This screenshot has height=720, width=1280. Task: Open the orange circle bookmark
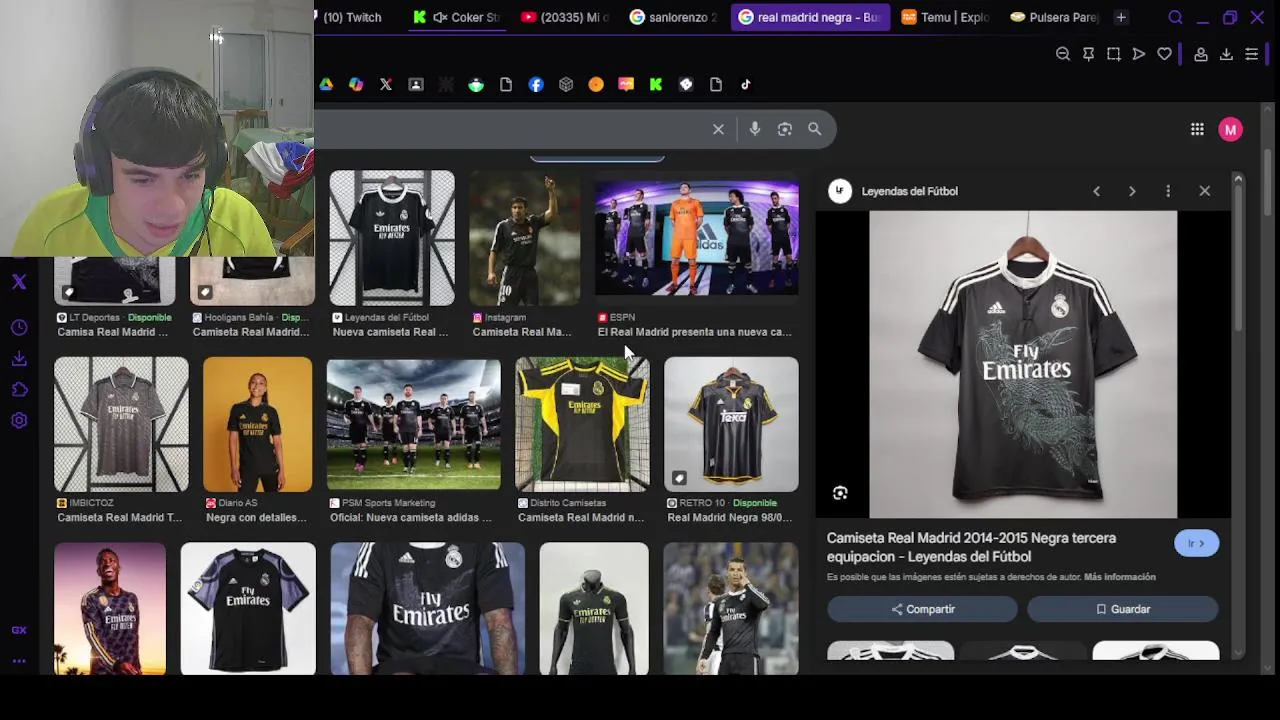pyautogui.click(x=596, y=85)
